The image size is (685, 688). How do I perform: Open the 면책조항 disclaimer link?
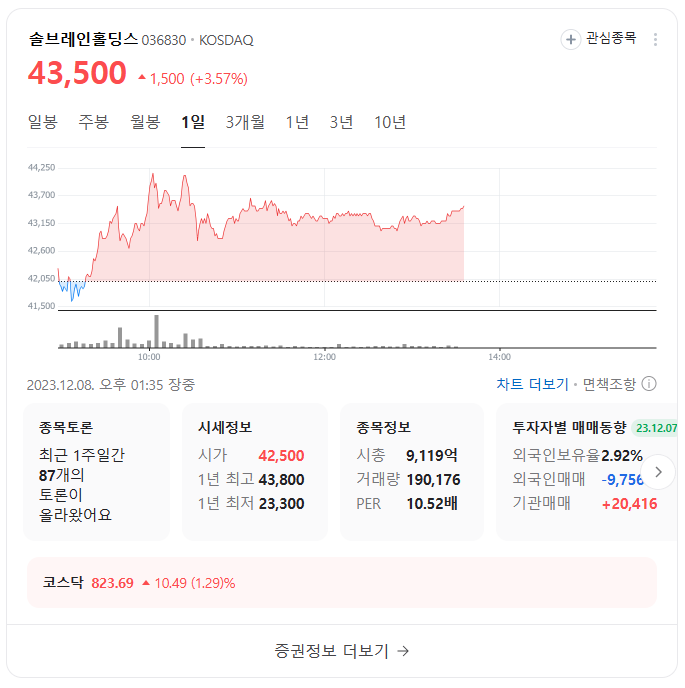point(609,384)
